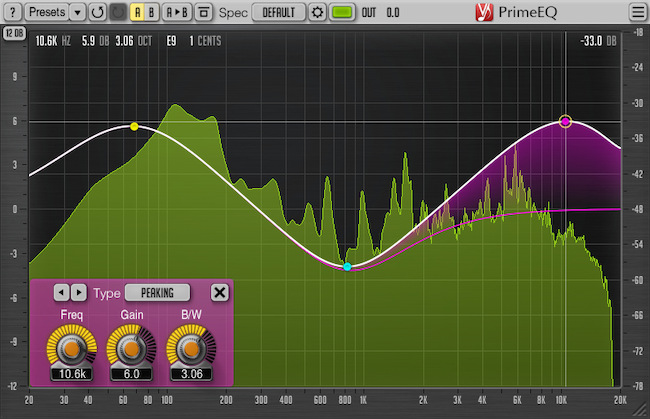Click the OUT gain value 0.0
The width and height of the screenshot is (650, 419).
393,13
